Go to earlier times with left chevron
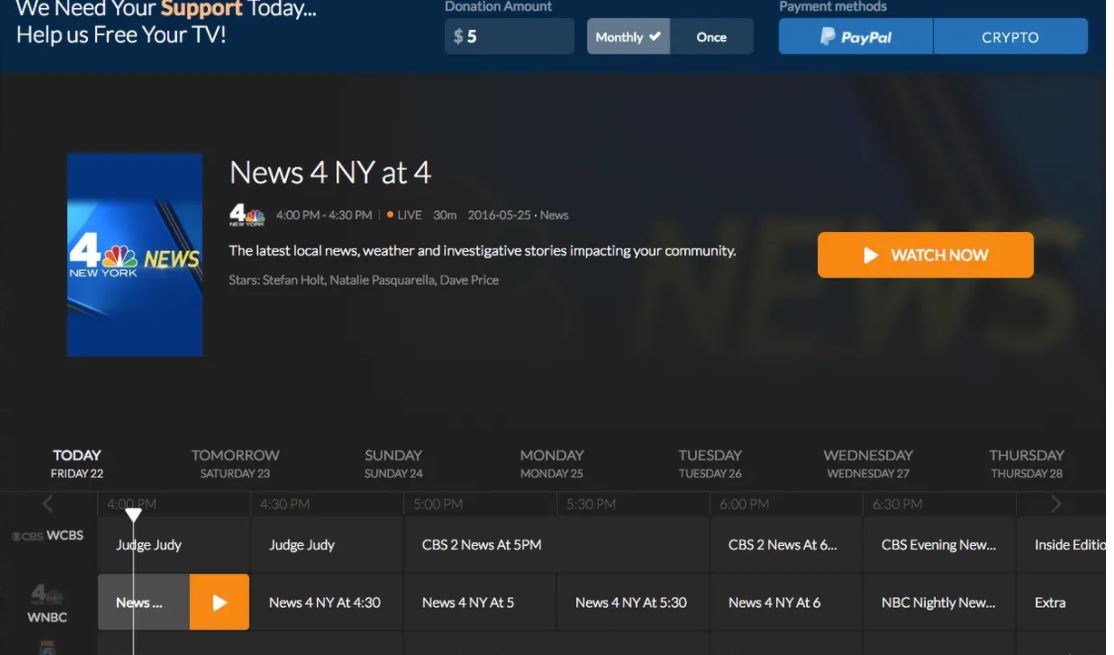The width and height of the screenshot is (1114, 655). coord(48,504)
